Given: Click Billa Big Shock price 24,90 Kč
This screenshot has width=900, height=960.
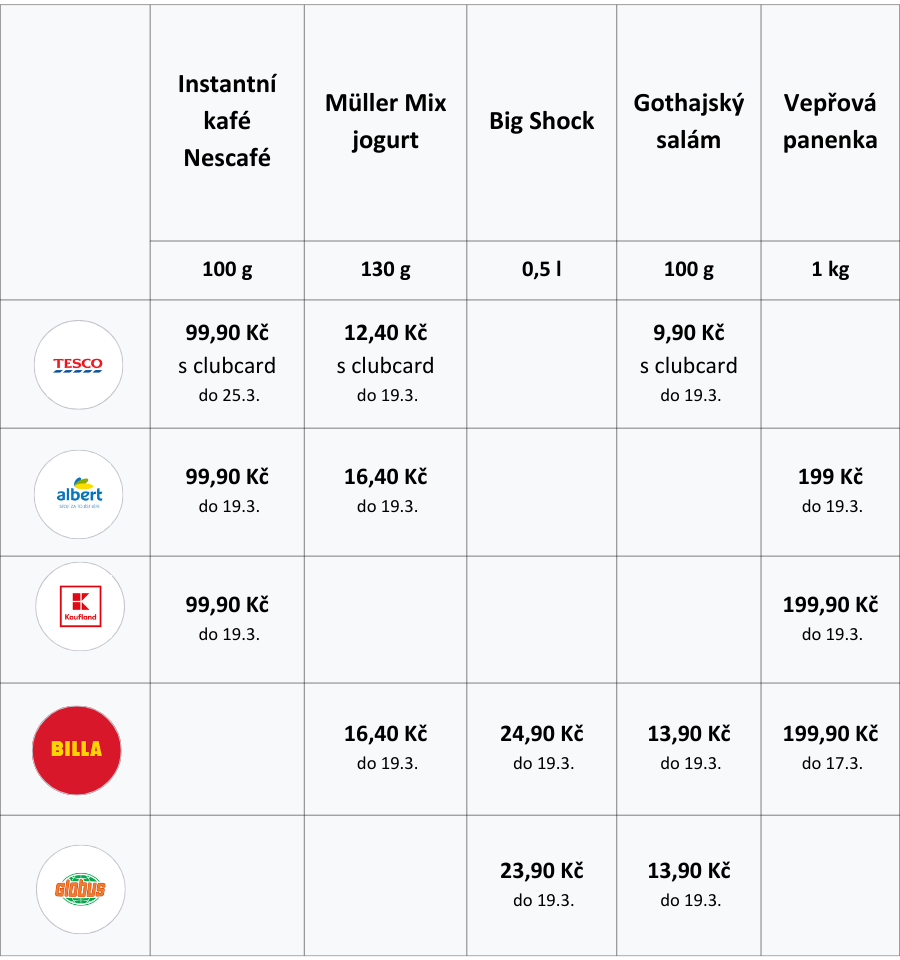Looking at the screenshot, I should tap(542, 733).
